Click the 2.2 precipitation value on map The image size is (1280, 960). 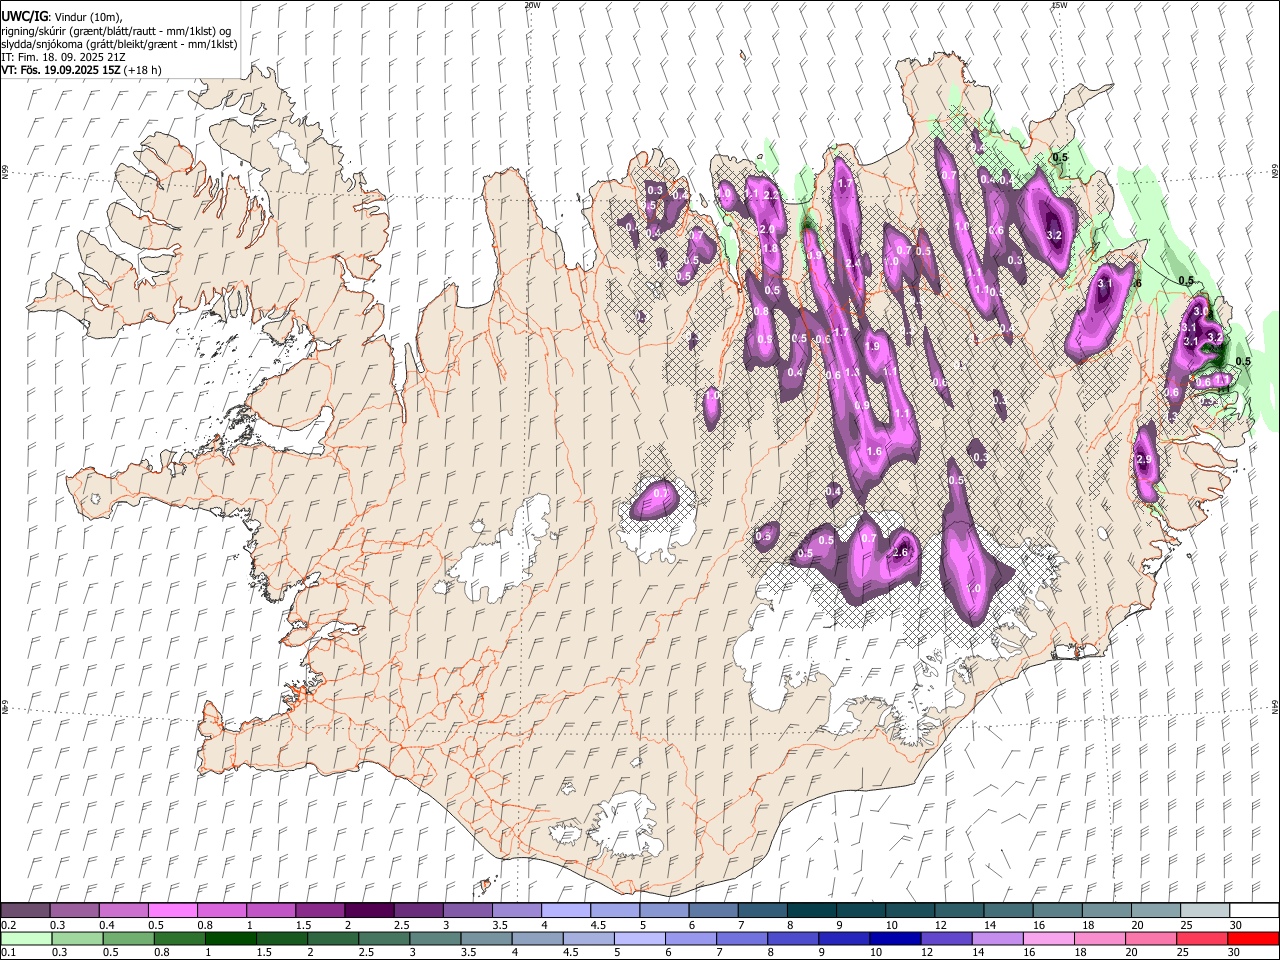(771, 195)
